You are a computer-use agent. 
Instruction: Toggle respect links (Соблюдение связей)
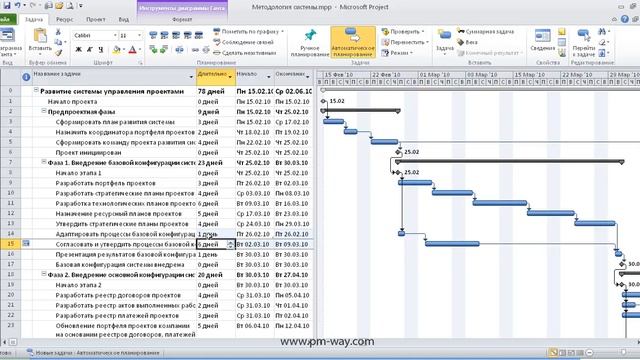tap(244, 42)
